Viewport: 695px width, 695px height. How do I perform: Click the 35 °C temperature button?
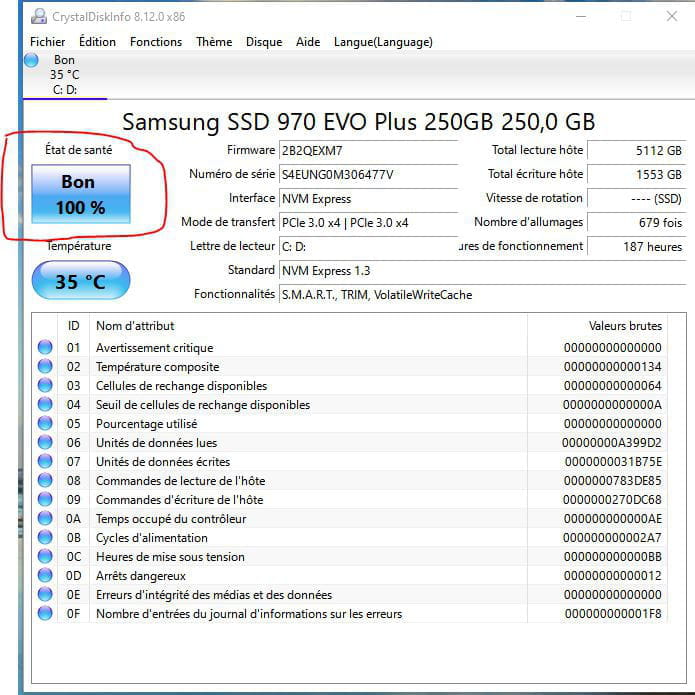coord(81,281)
